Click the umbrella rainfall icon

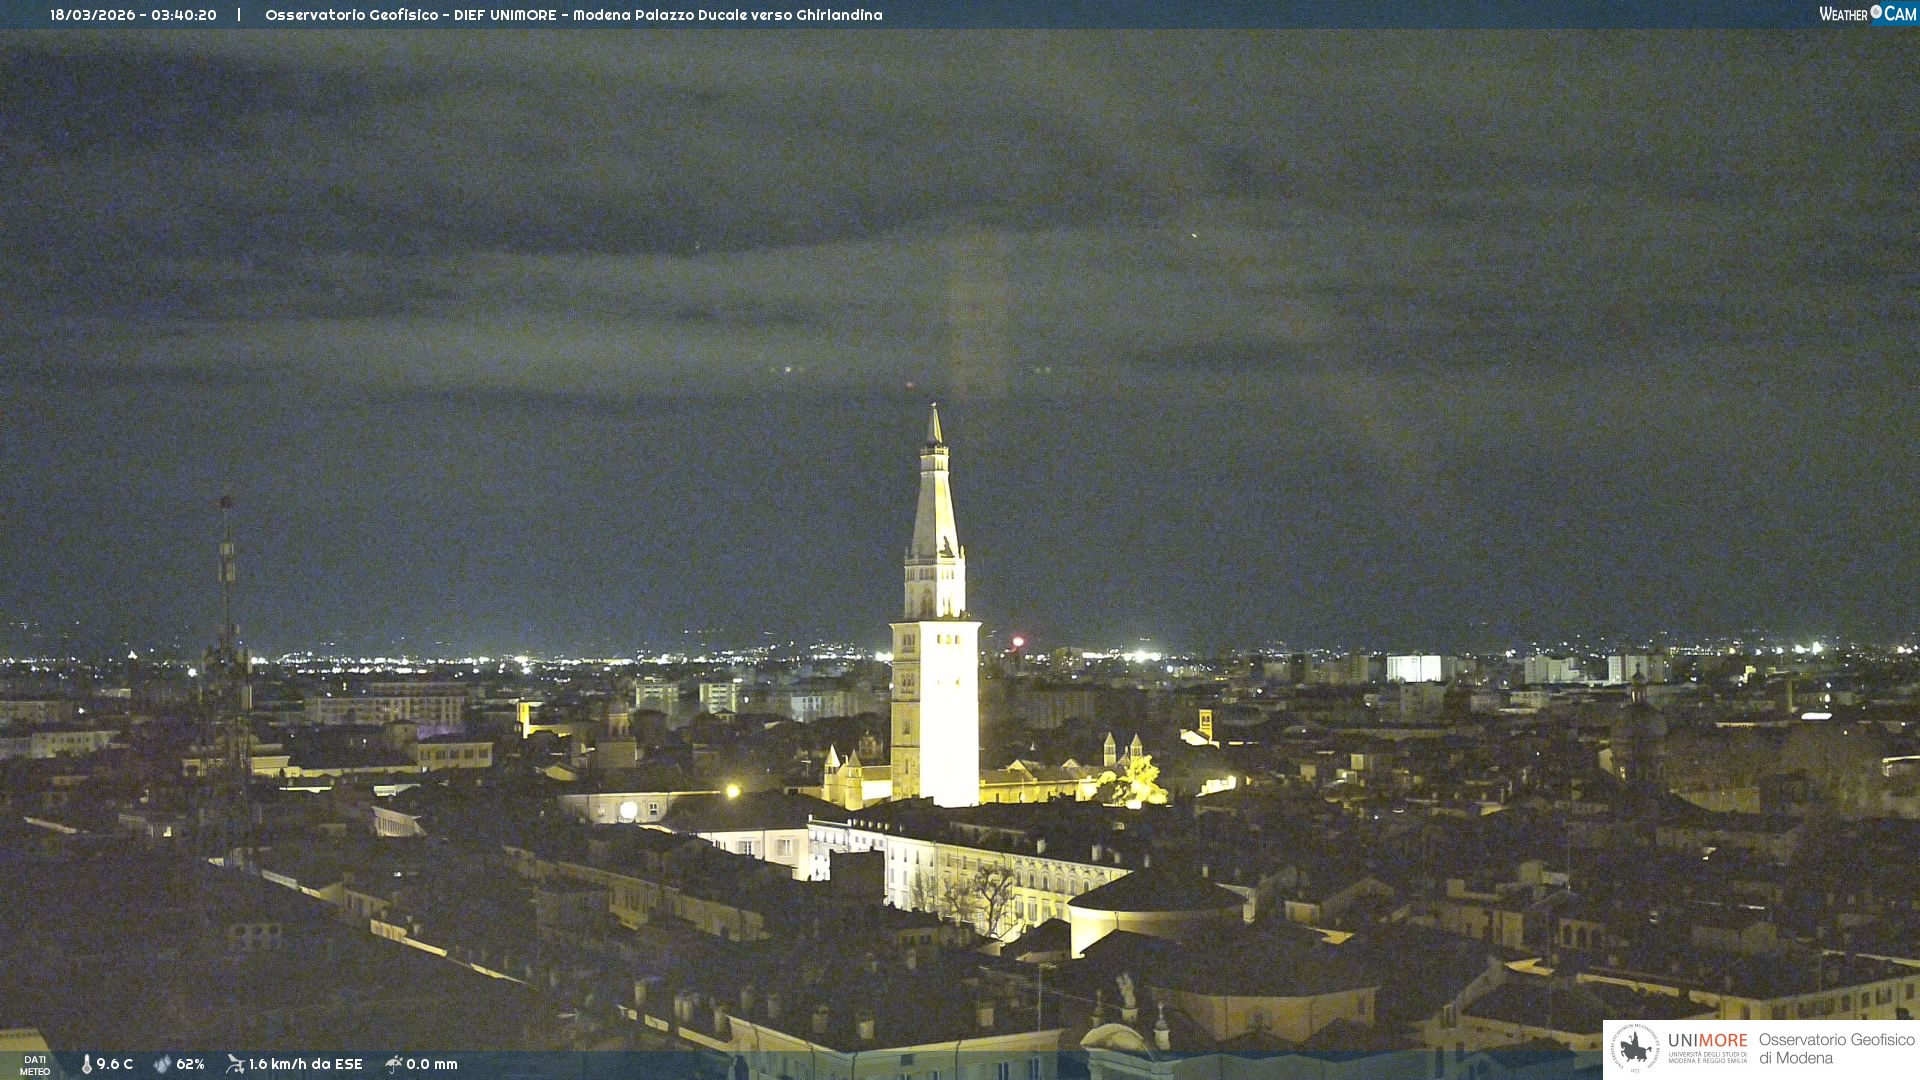point(393,1064)
